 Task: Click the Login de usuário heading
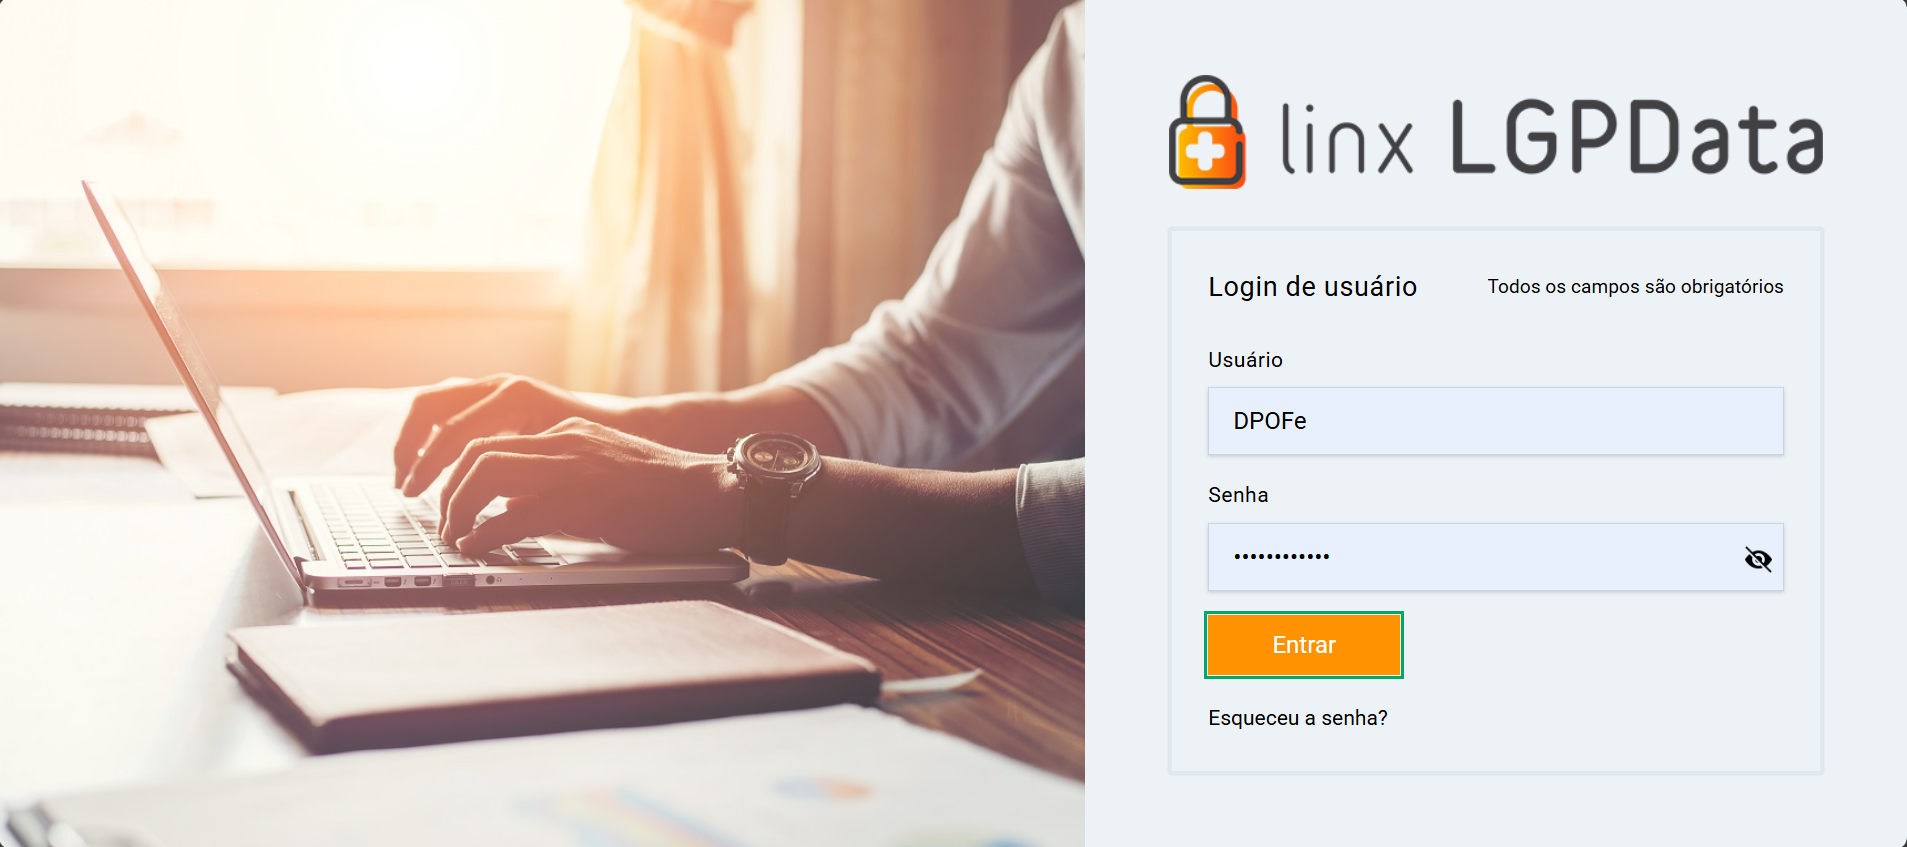pos(1312,287)
